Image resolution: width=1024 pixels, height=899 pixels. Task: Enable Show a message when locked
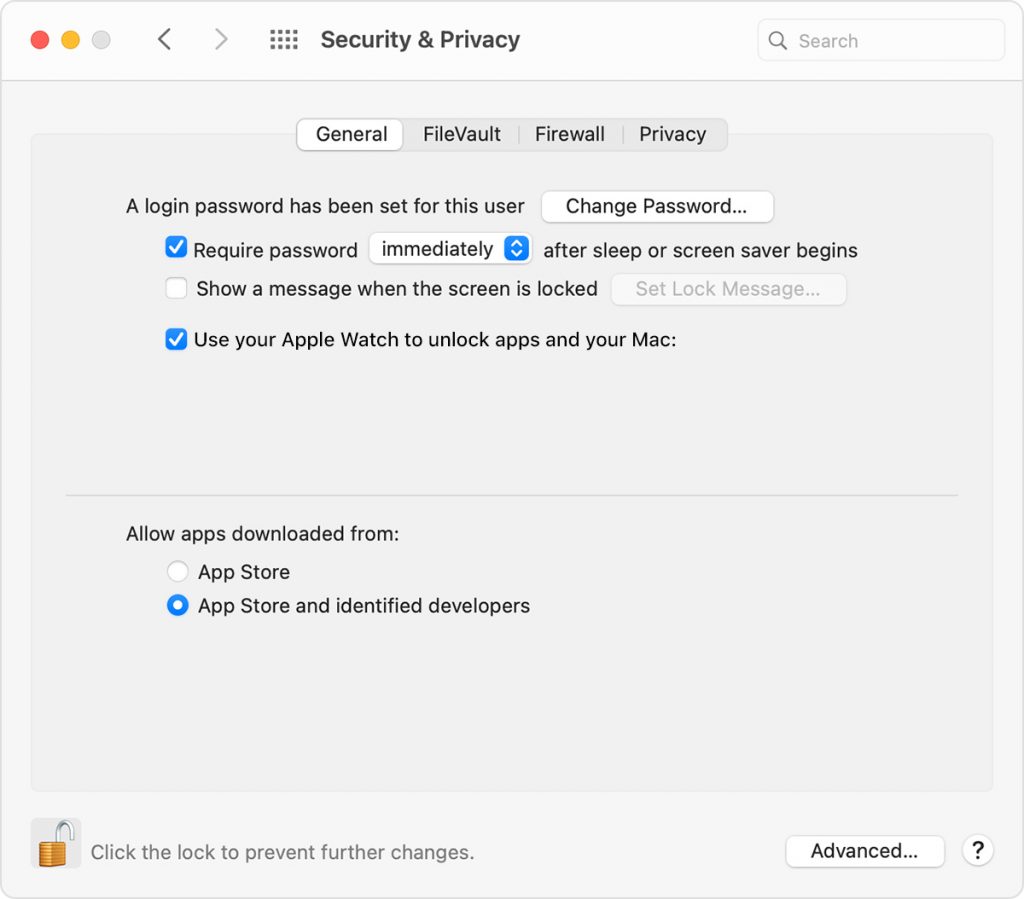[x=177, y=289]
